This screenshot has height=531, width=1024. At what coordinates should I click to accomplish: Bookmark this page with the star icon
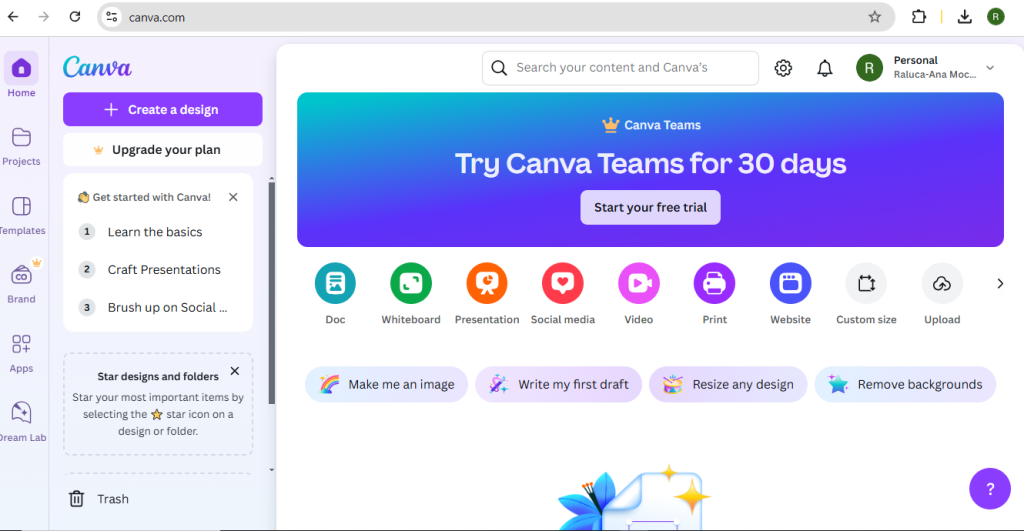tap(874, 17)
